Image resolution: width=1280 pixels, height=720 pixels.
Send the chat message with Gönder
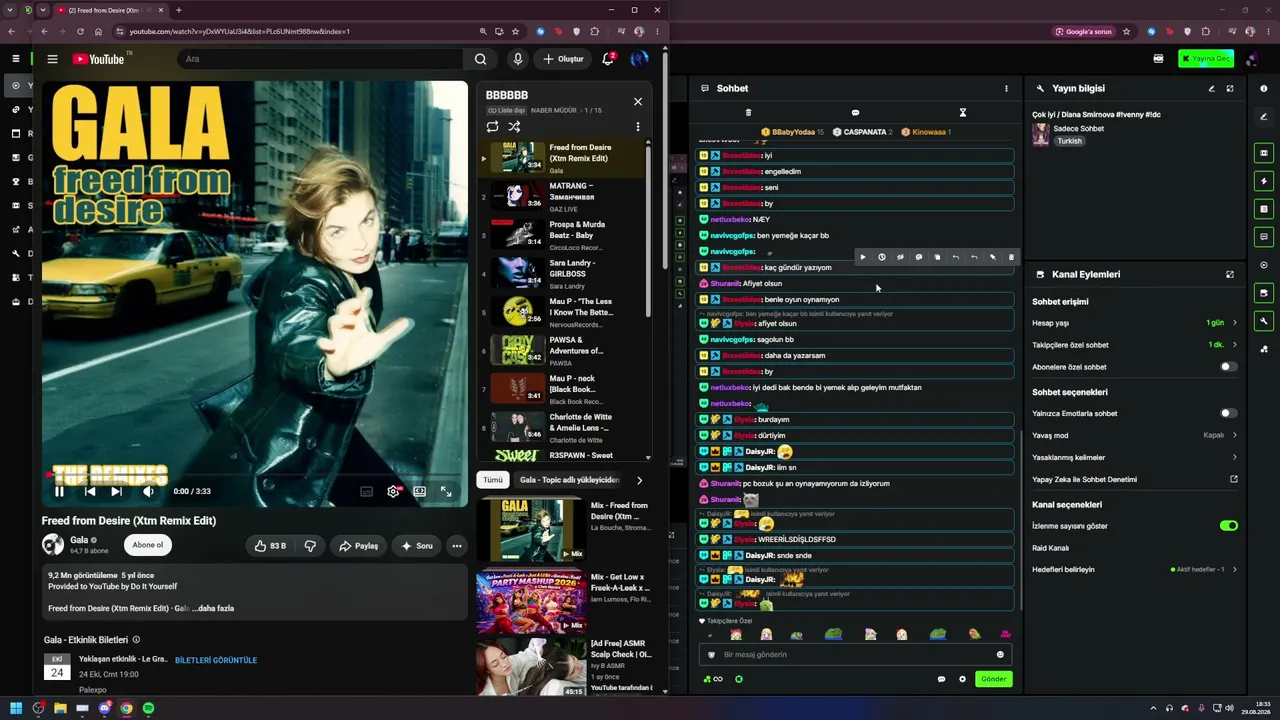pyautogui.click(x=993, y=679)
